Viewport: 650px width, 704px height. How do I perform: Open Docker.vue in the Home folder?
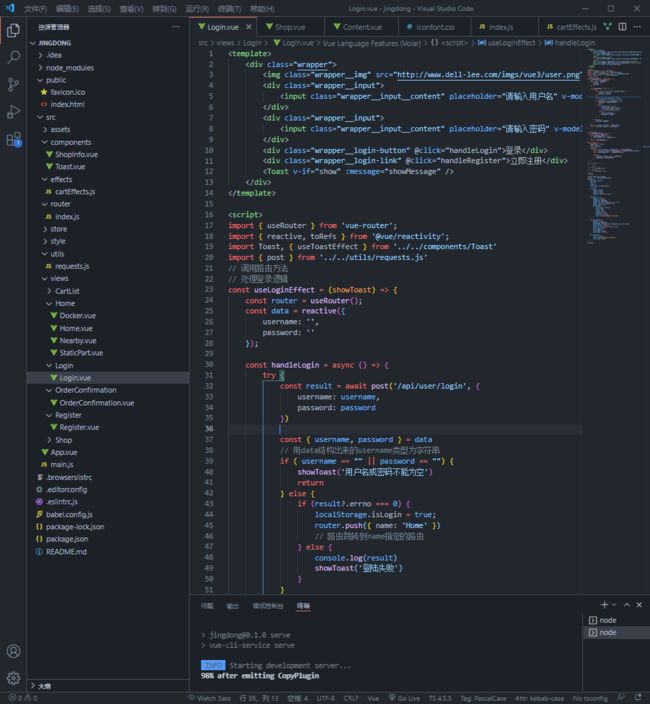[x=77, y=316]
